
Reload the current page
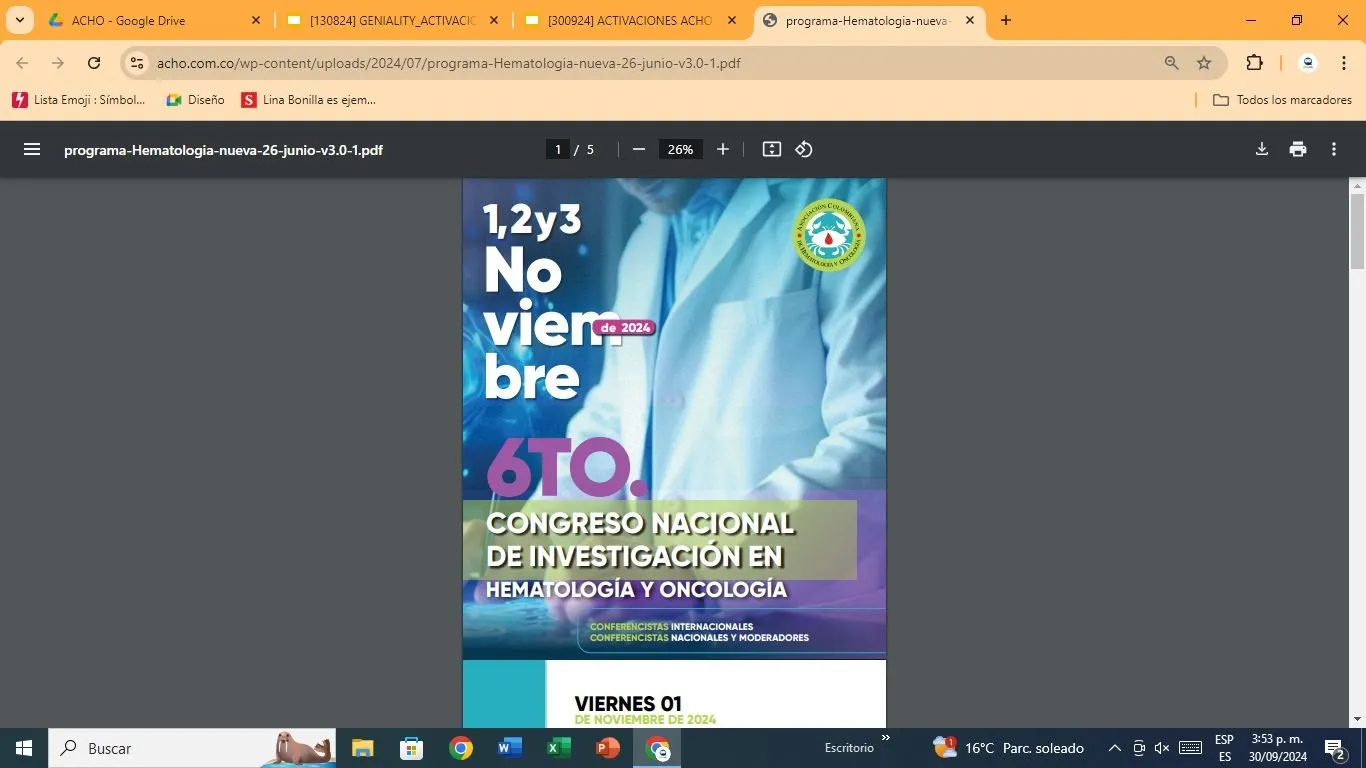(x=94, y=63)
